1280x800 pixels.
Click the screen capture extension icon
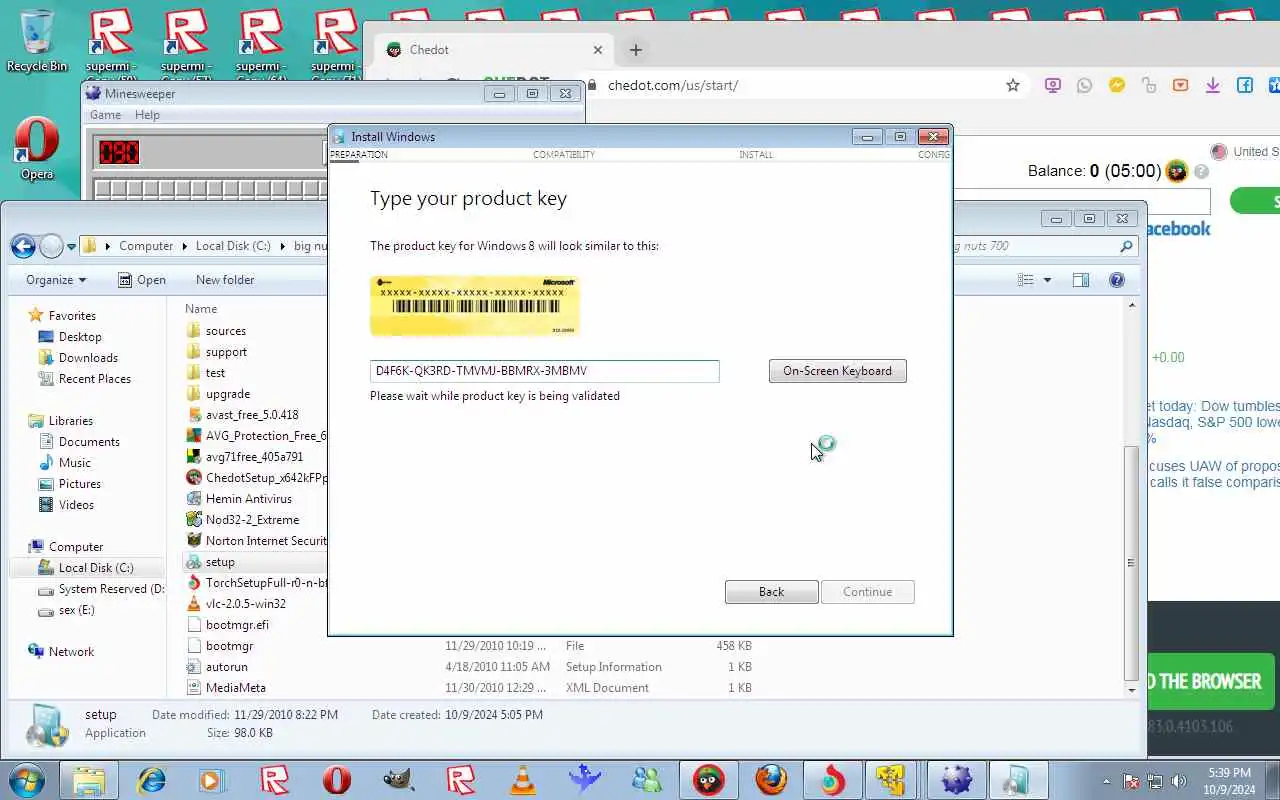tap(1053, 85)
